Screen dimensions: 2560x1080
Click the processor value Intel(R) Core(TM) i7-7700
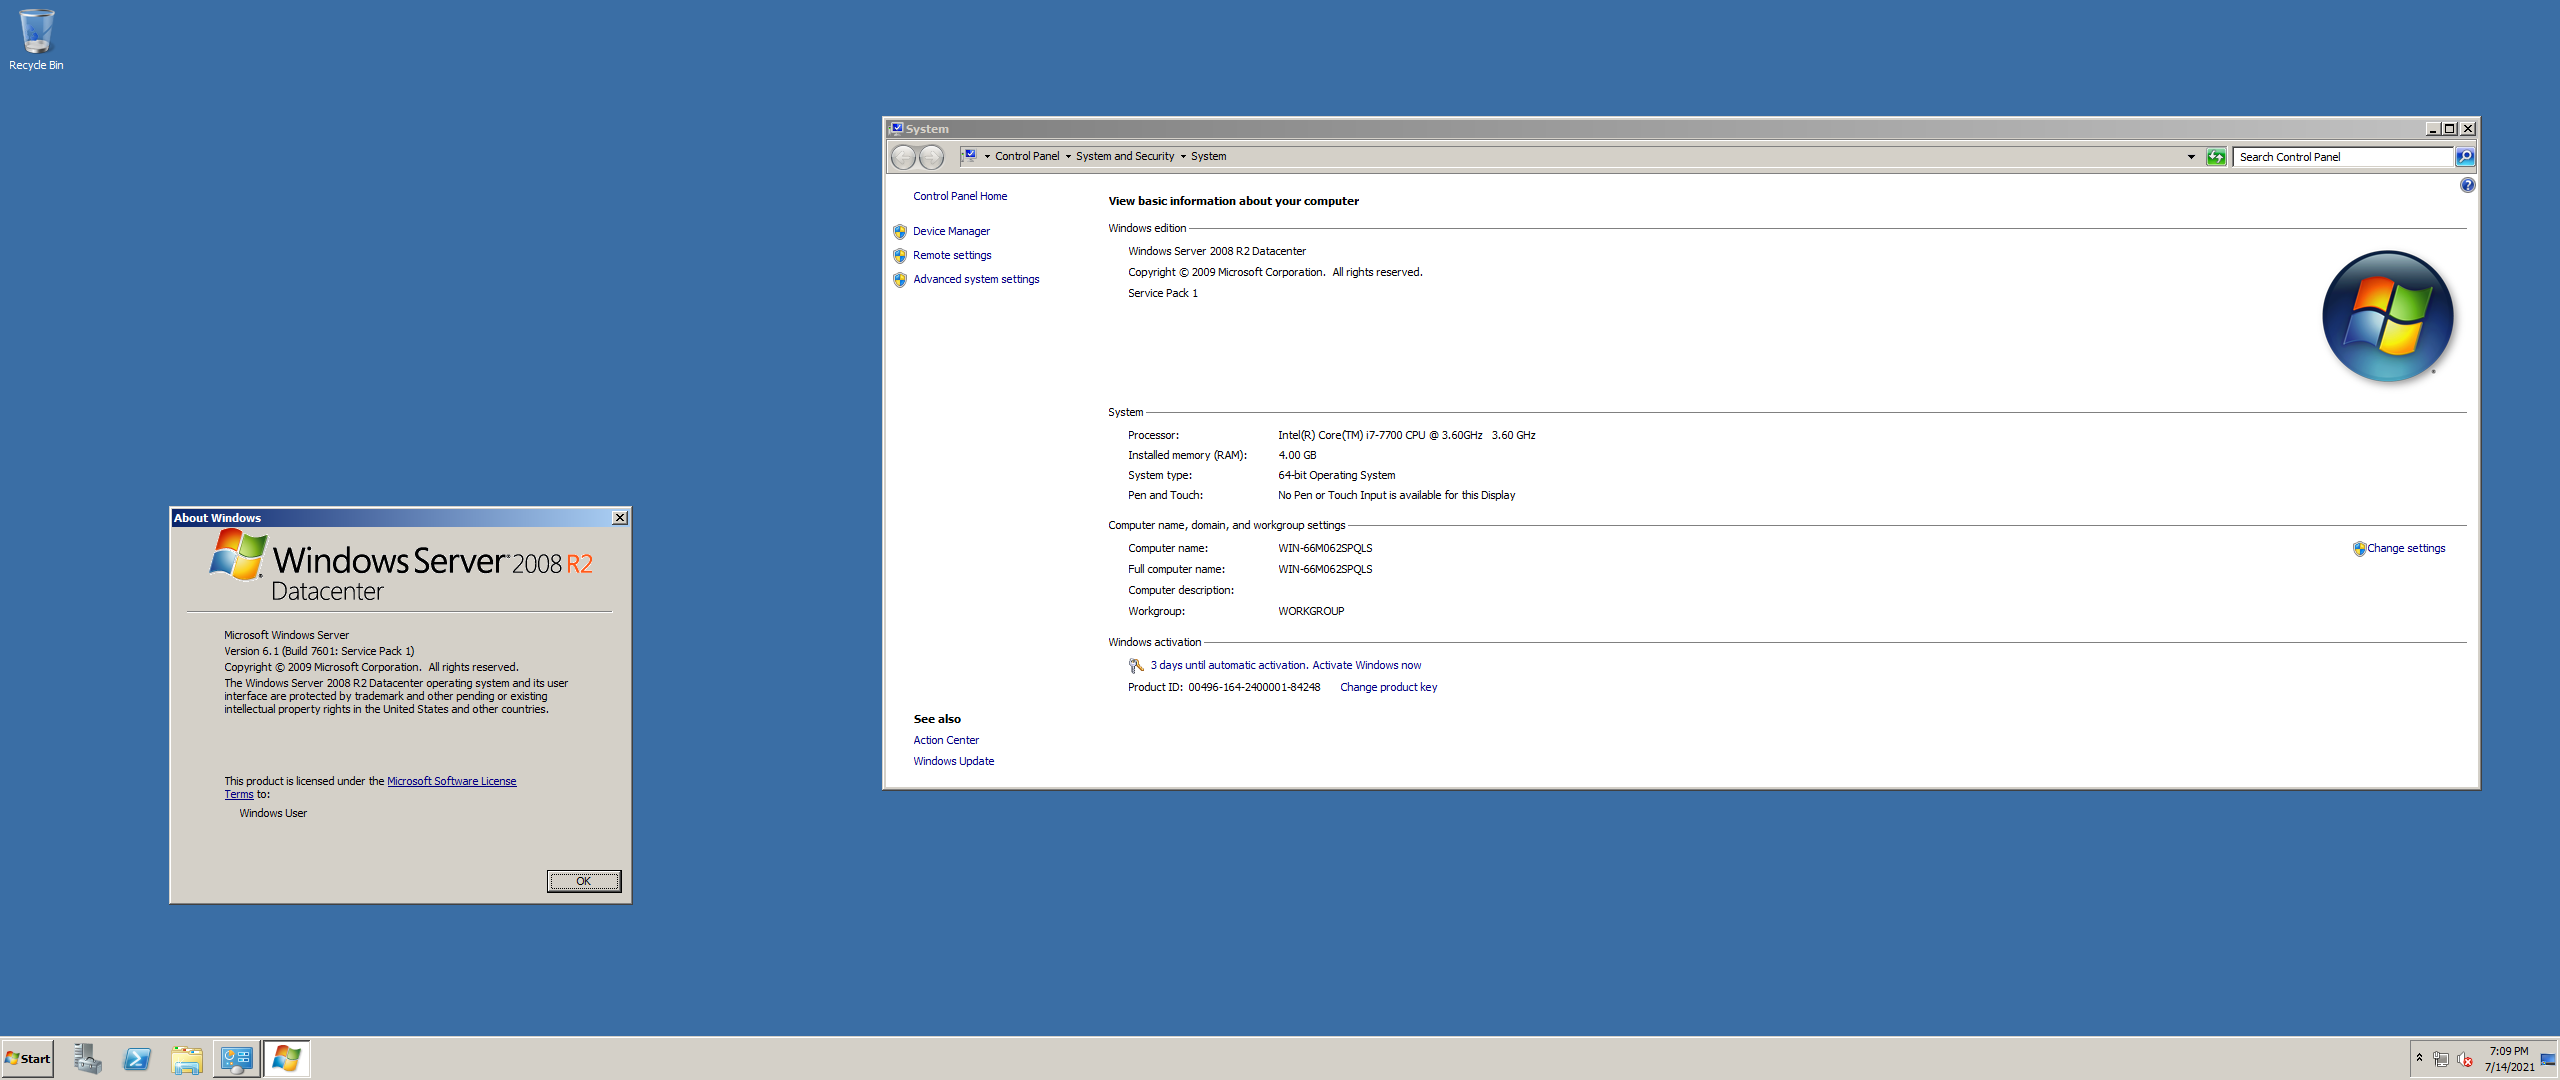(x=1406, y=435)
